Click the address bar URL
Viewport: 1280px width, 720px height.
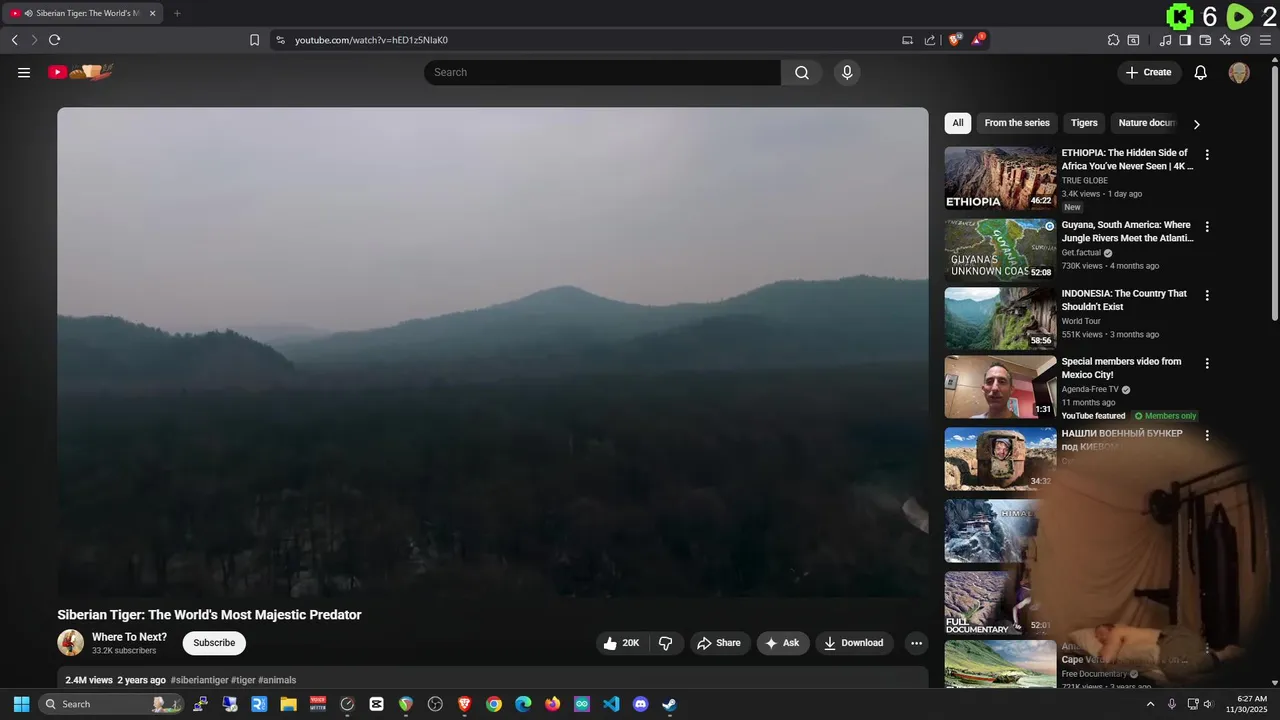pyautogui.click(x=371, y=40)
